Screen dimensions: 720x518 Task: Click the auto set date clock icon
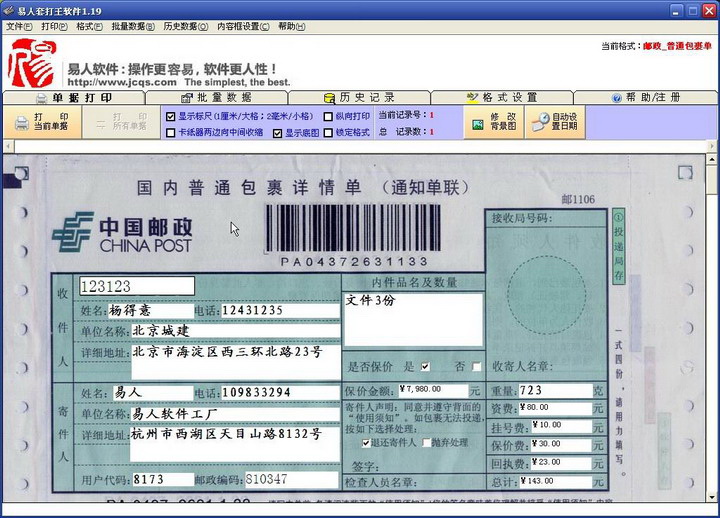[x=540, y=122]
